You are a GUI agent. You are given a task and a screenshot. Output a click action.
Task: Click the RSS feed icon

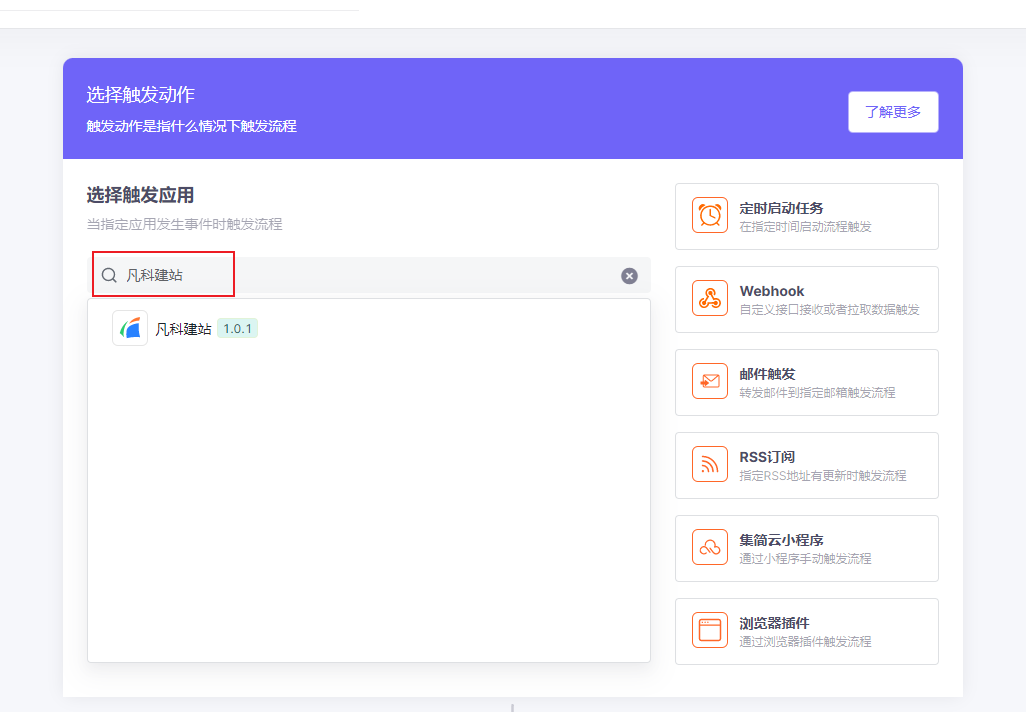click(x=710, y=465)
